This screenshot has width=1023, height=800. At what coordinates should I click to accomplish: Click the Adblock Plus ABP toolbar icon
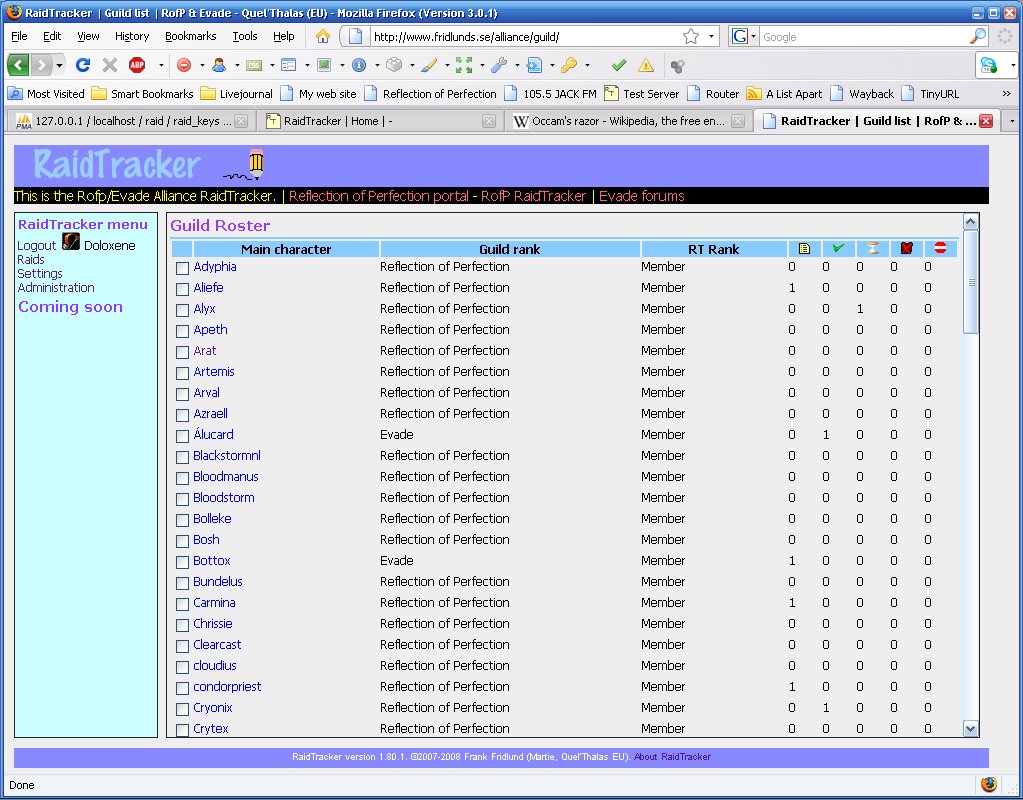pos(137,65)
